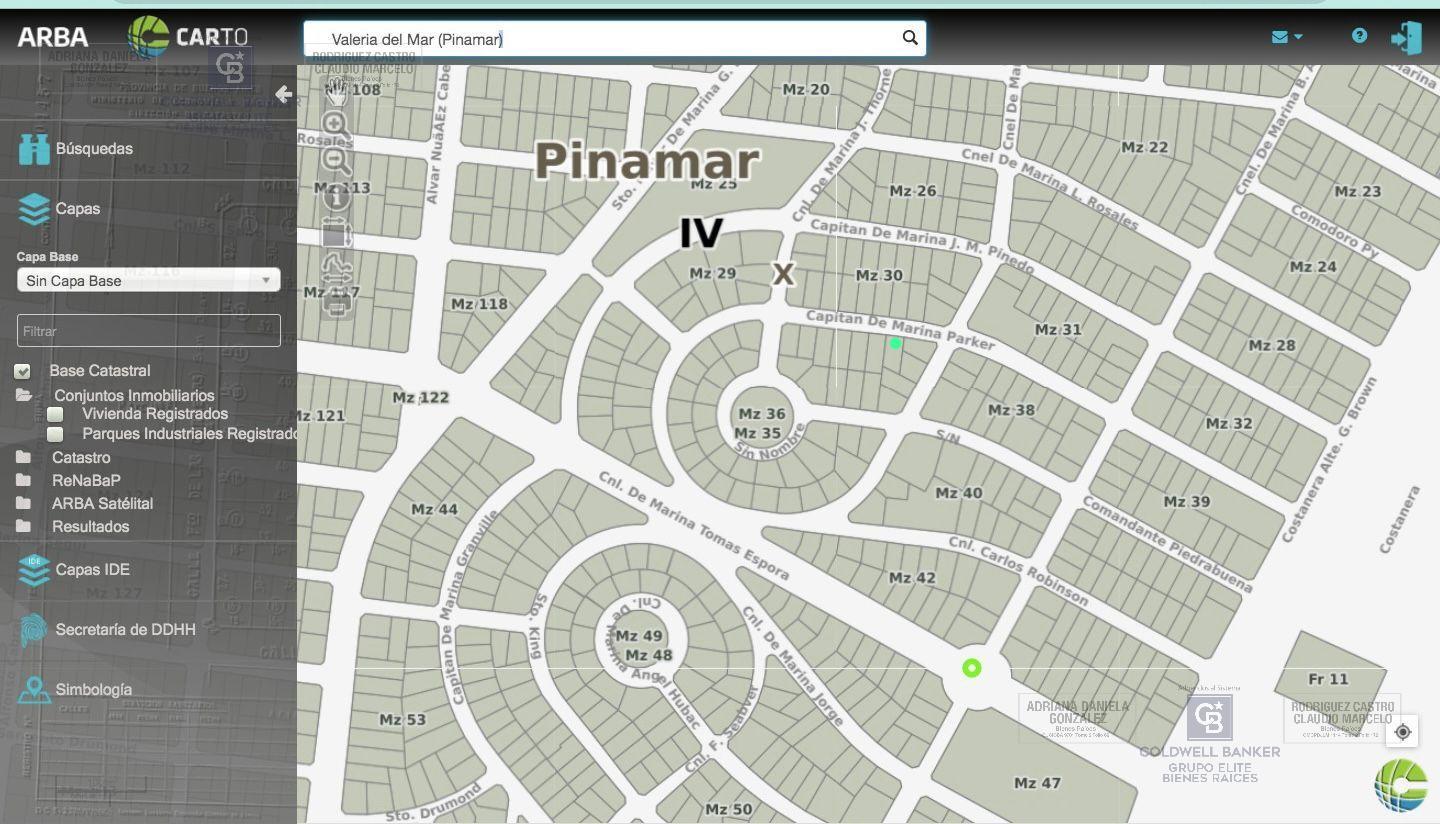Open the help question mark icon
The width and height of the screenshot is (1440, 824).
point(1359,35)
